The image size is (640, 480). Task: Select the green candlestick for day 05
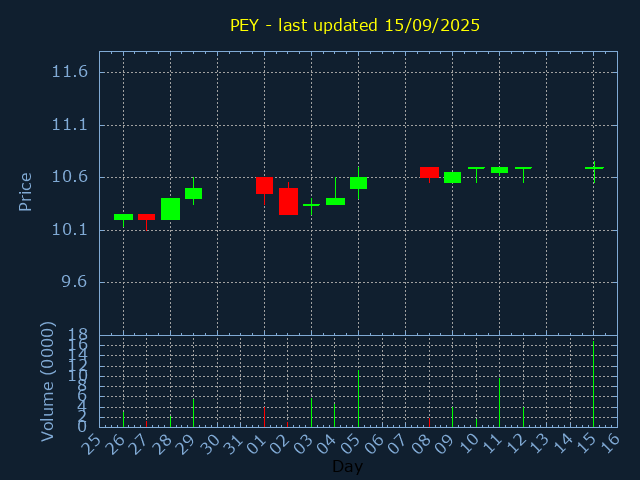[358, 183]
